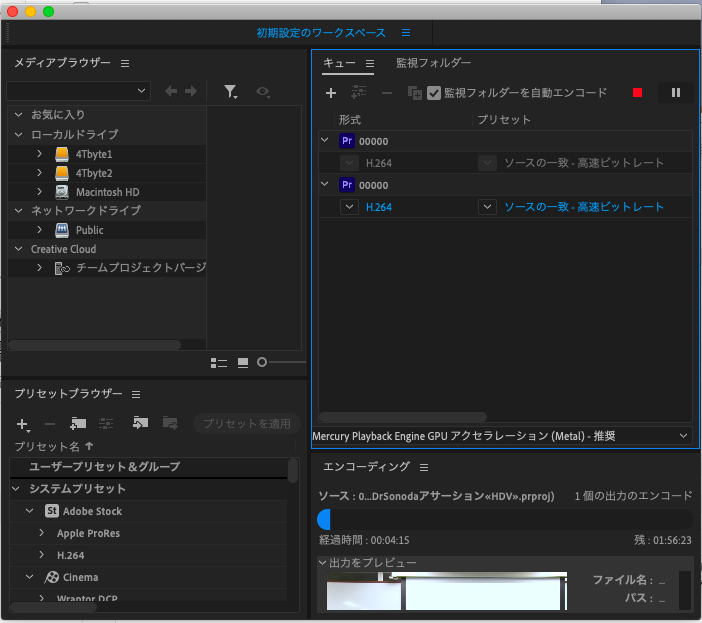Click the preset browser vertical scrollbar

[293, 470]
